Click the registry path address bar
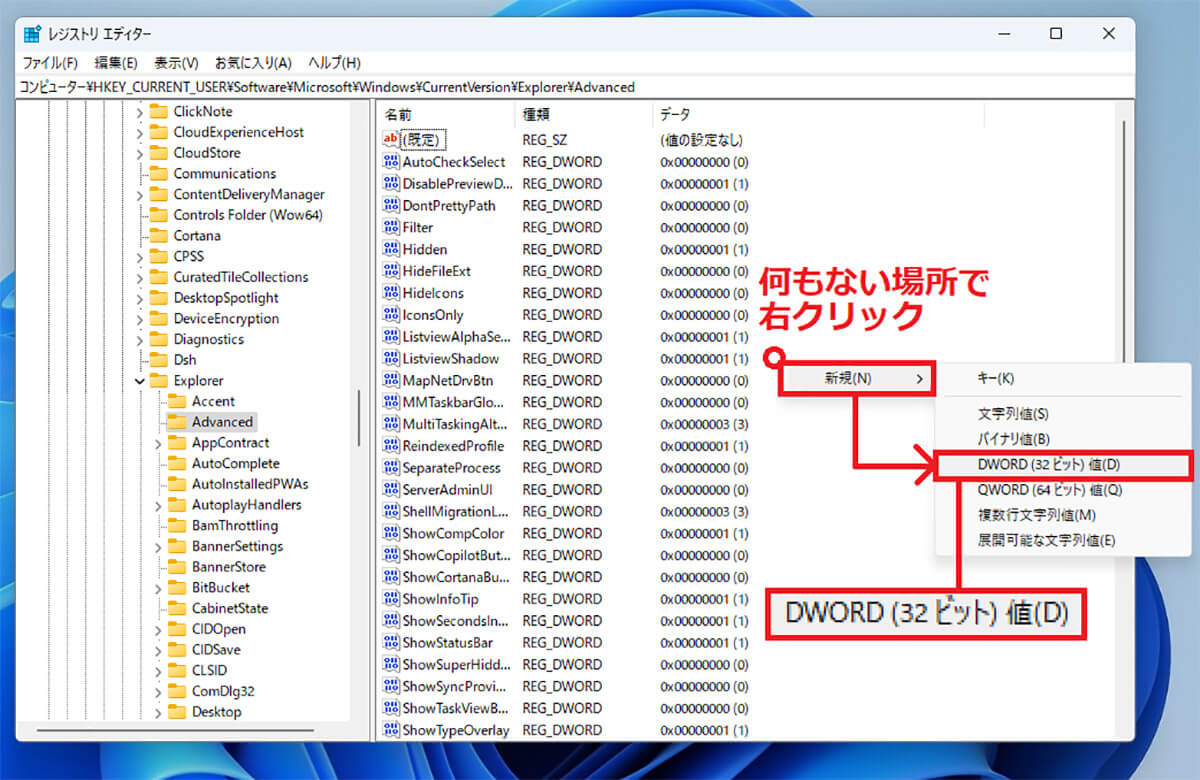This screenshot has width=1200, height=780. [576, 87]
